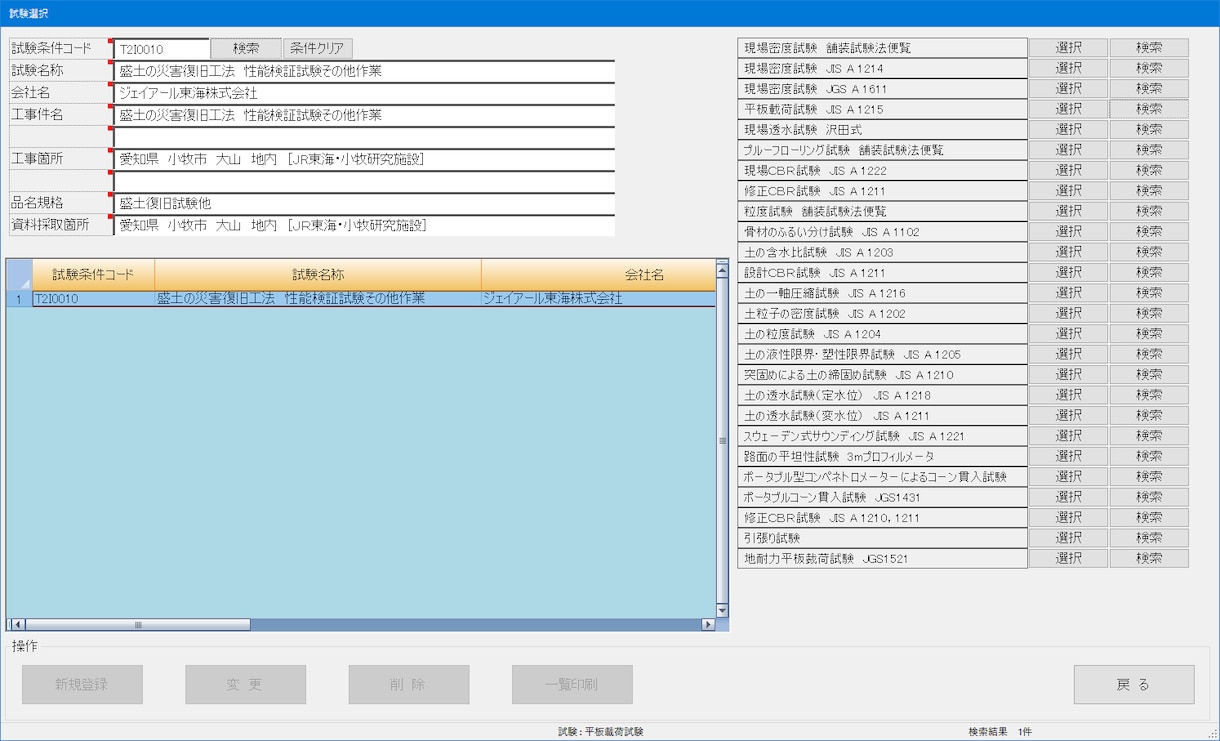Screen dimensions: 1220x741
Task: Click the horizontal scrollbar thumb under the grid
Action: (x=137, y=625)
